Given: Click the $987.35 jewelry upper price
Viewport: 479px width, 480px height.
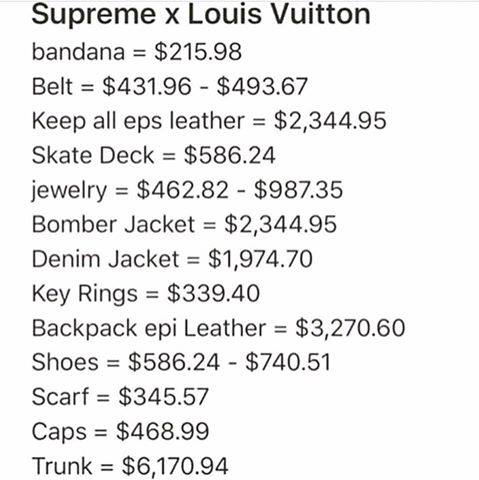Looking at the screenshot, I should click(x=298, y=190).
